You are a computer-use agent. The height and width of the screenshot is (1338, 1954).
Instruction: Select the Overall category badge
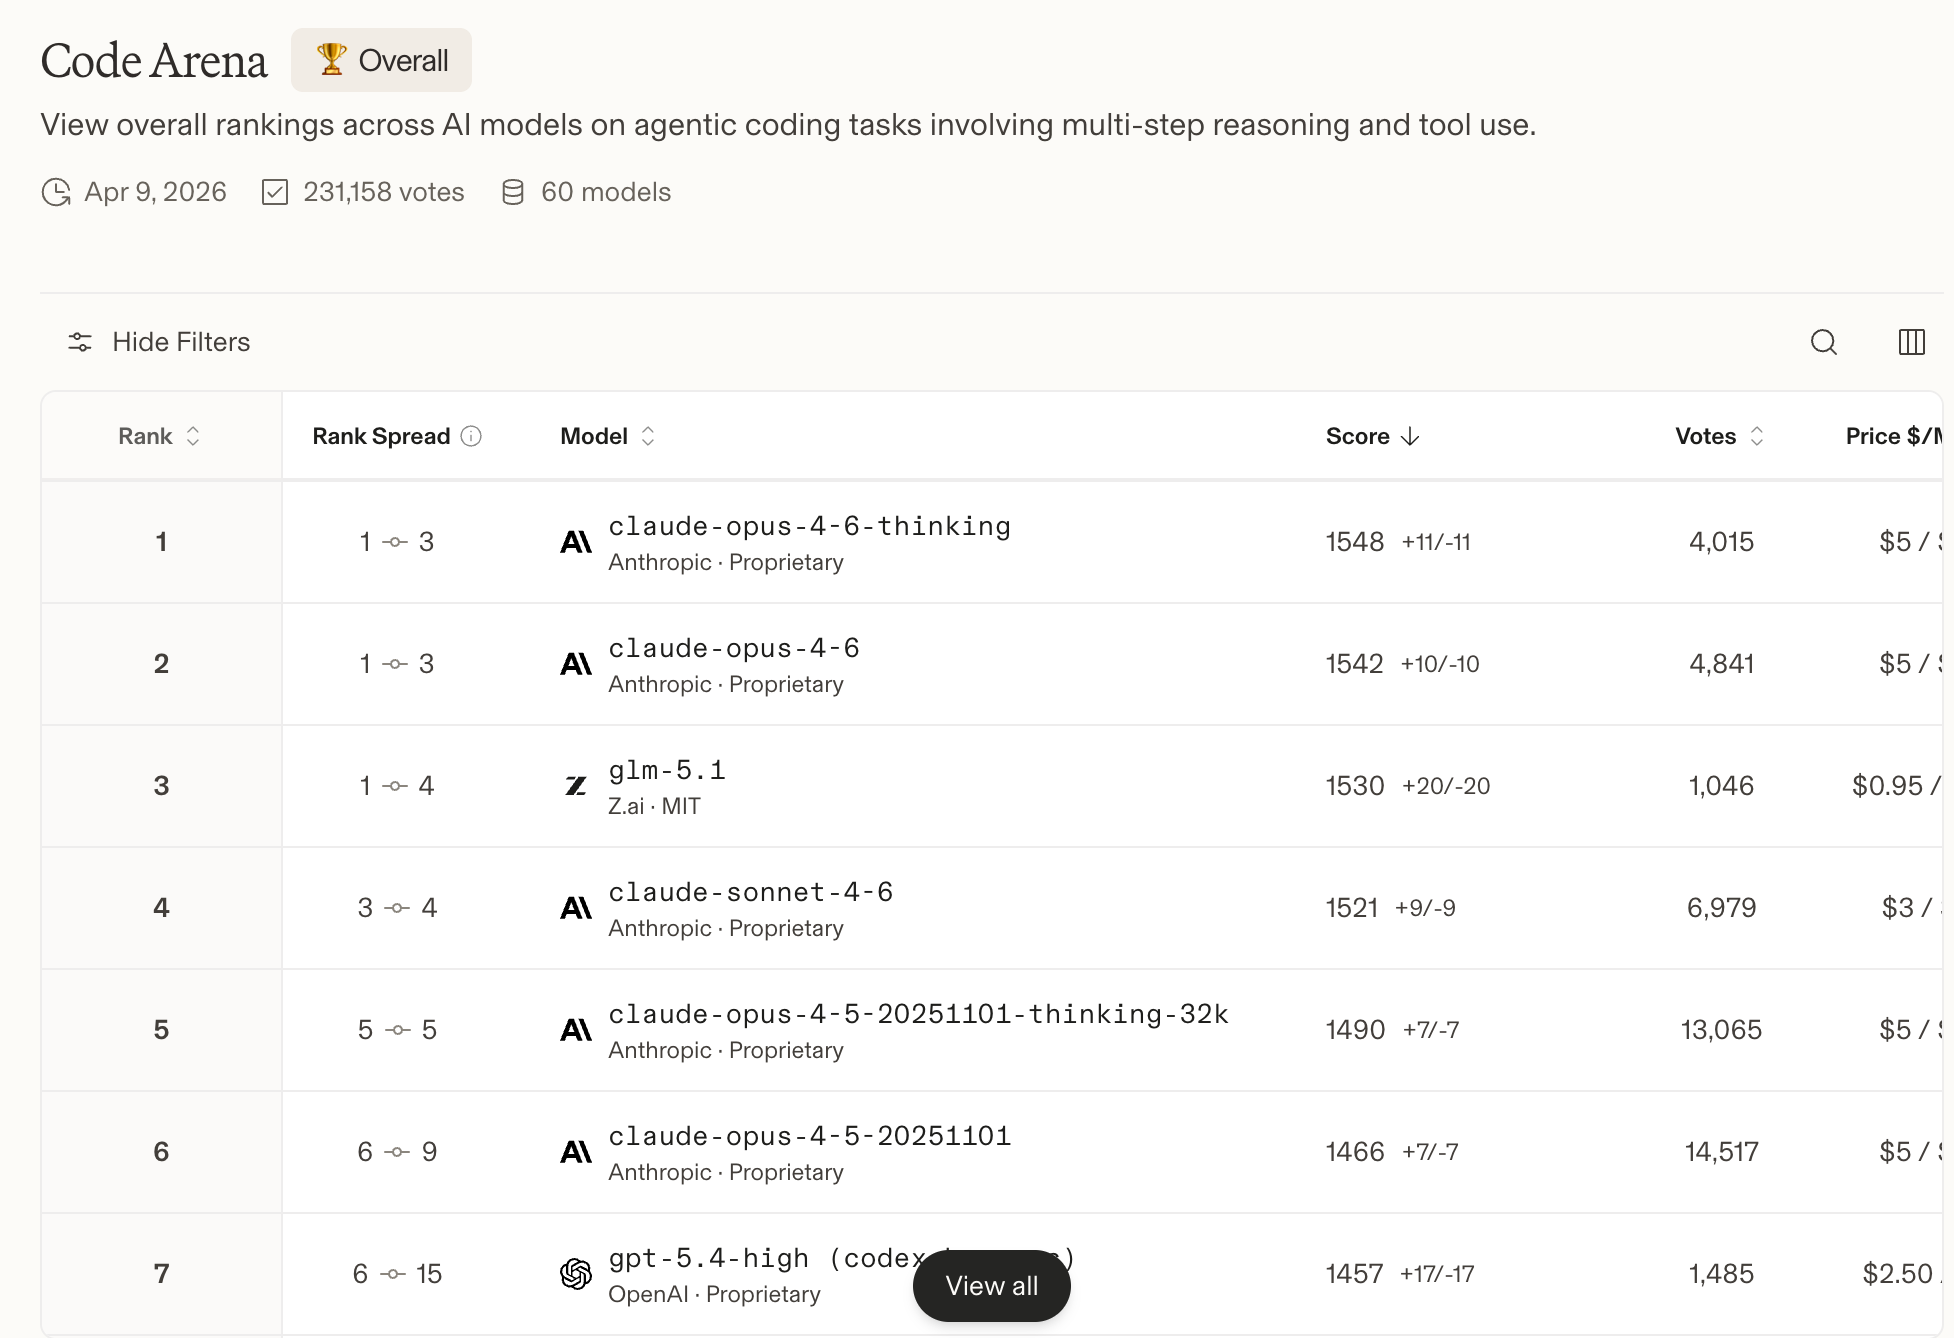click(381, 60)
